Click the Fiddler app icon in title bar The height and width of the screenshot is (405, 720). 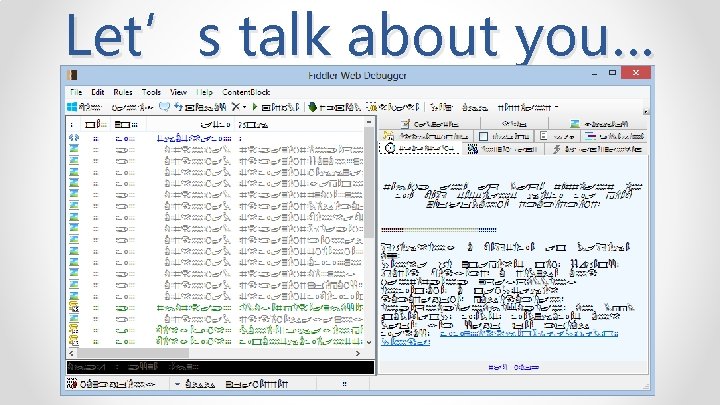point(72,75)
